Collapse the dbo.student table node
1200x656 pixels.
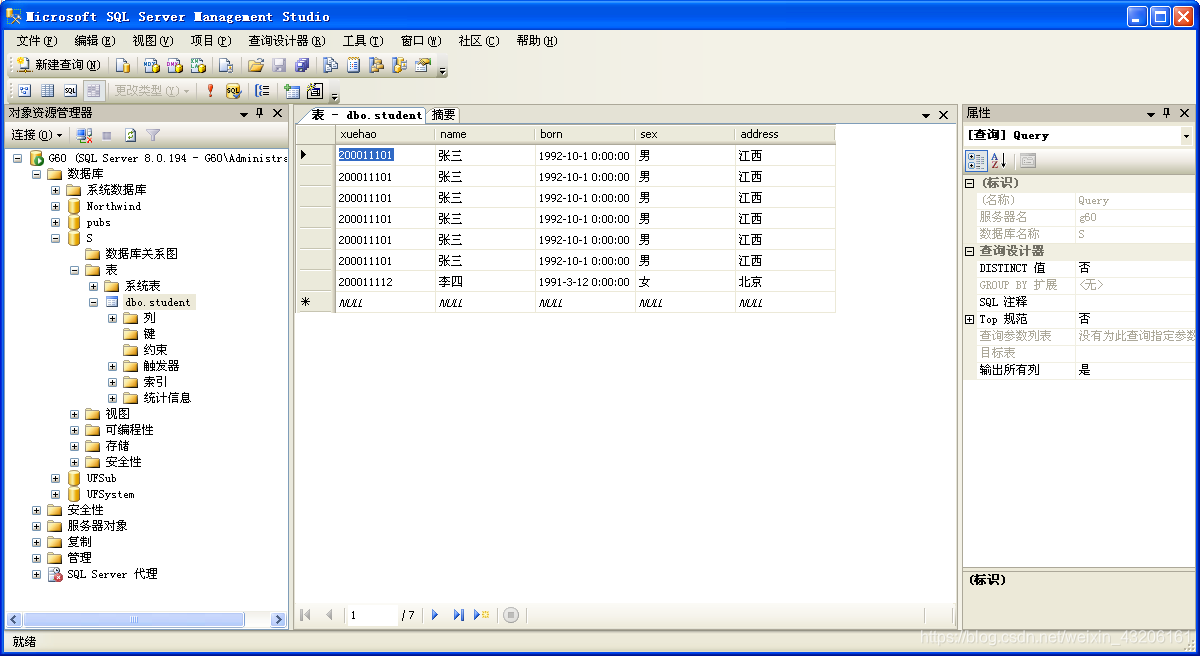click(x=94, y=302)
